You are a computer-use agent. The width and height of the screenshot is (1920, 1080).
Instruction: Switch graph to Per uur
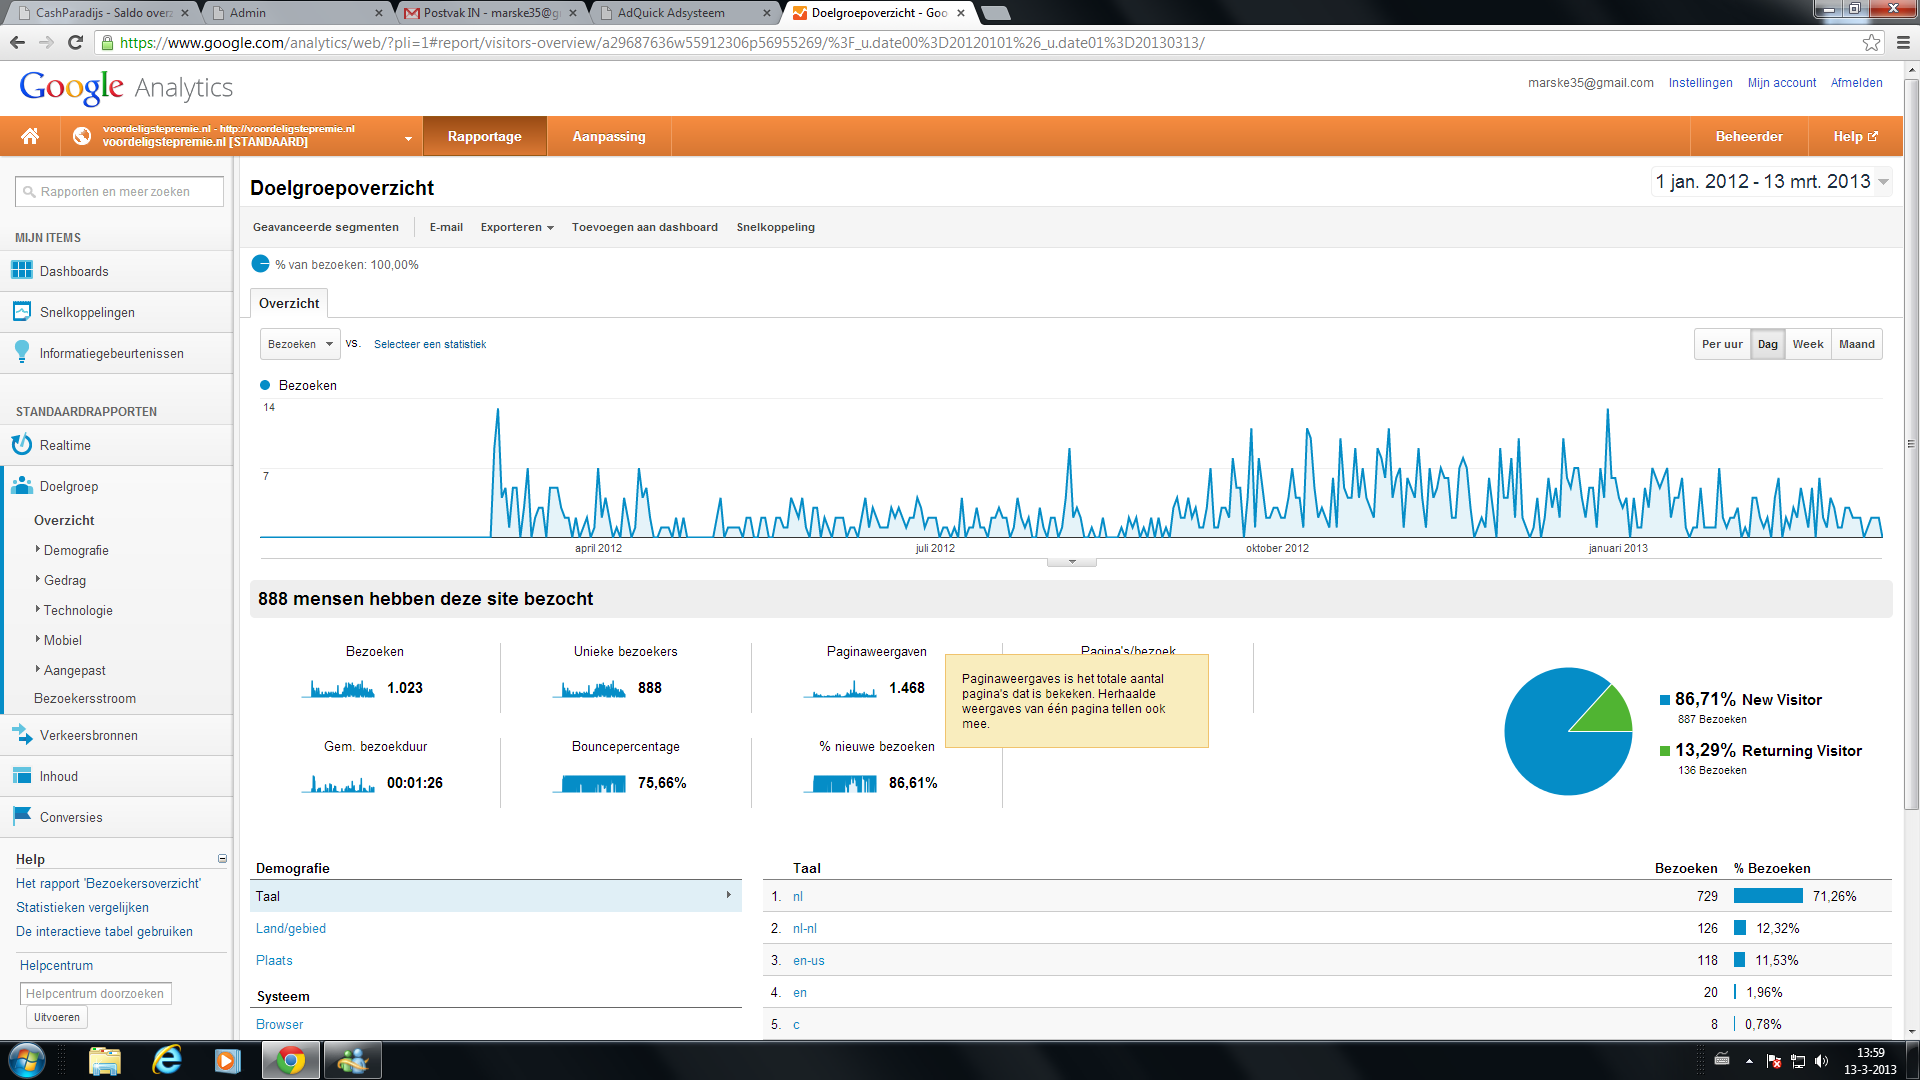[x=1722, y=344]
